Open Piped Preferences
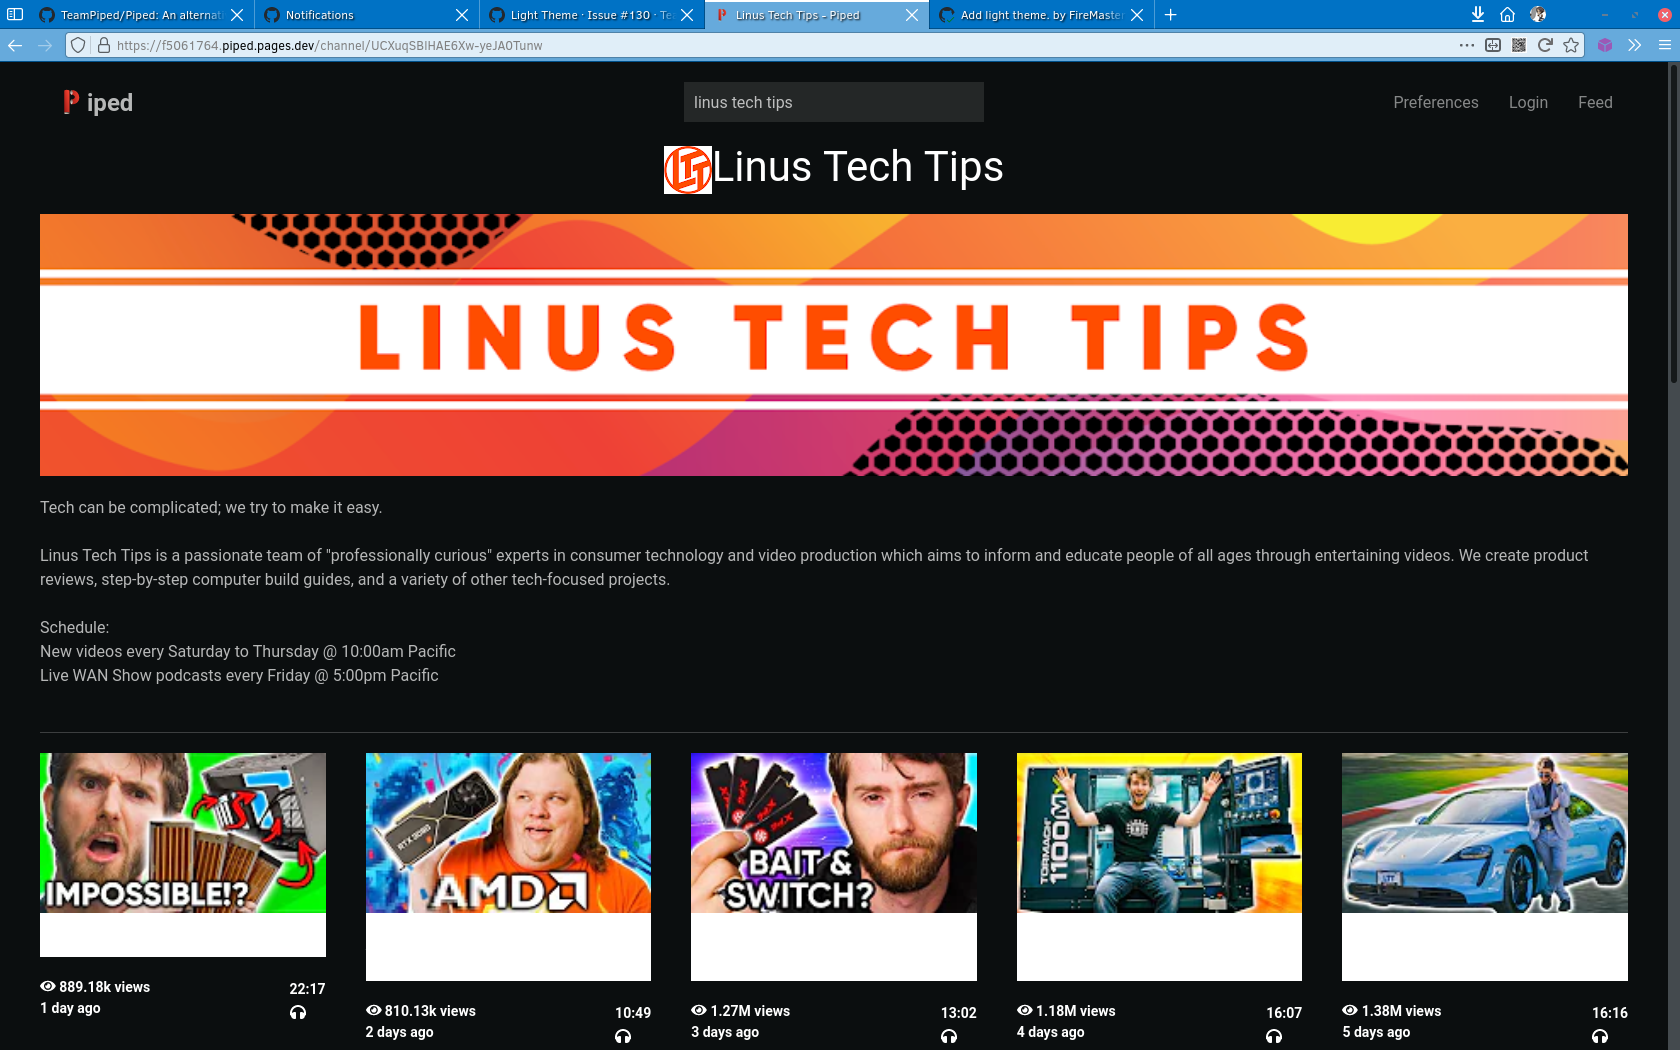This screenshot has width=1680, height=1050. (1436, 102)
